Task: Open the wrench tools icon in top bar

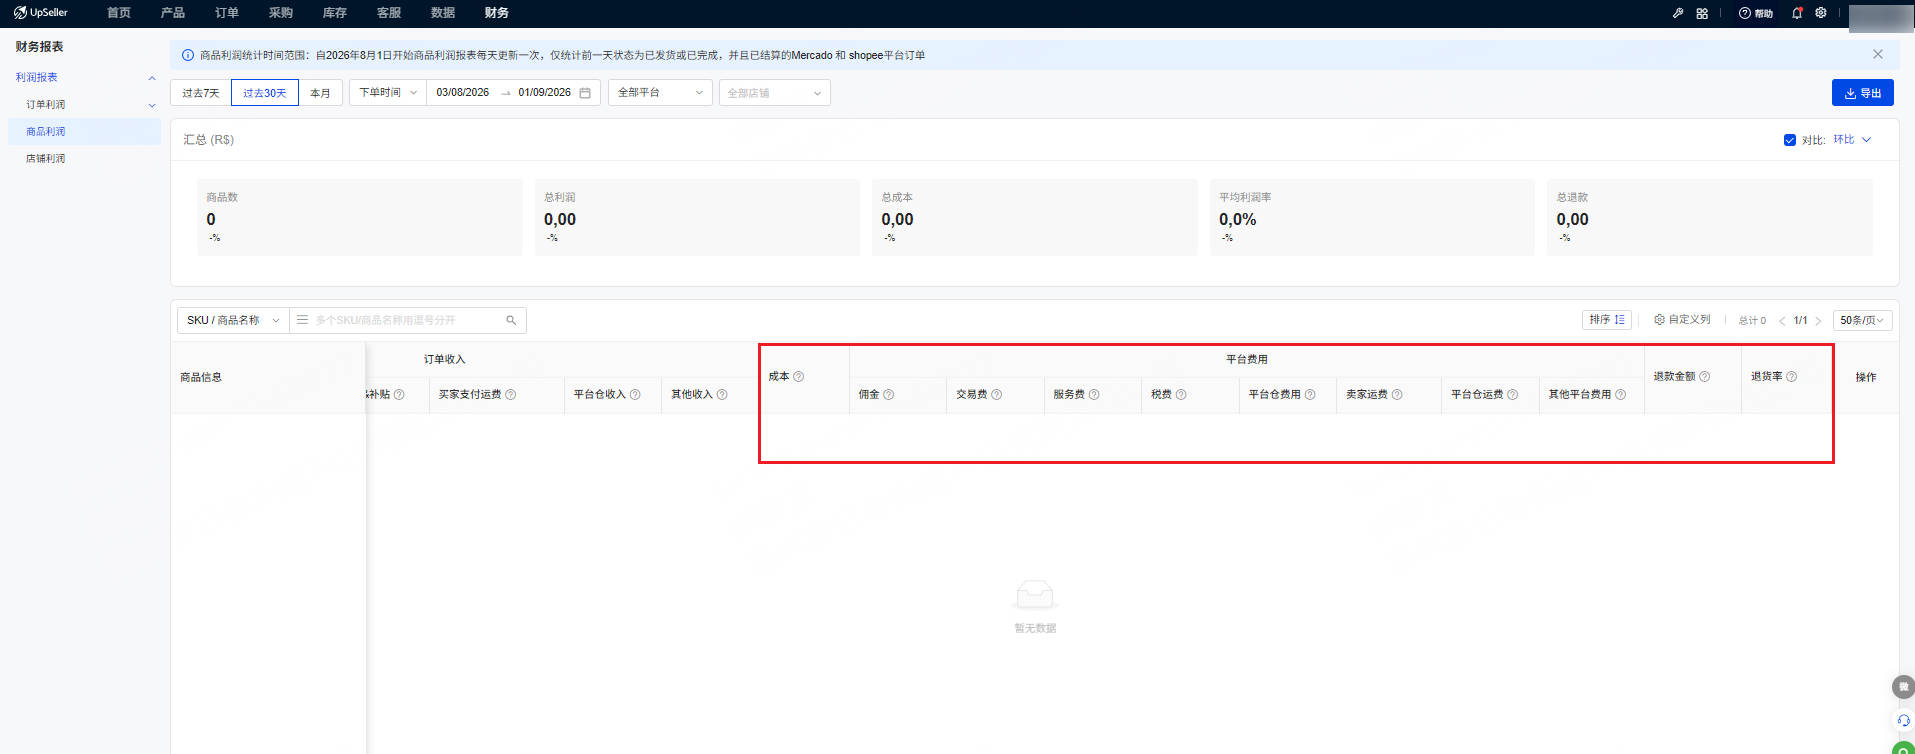Action: pyautogui.click(x=1678, y=13)
